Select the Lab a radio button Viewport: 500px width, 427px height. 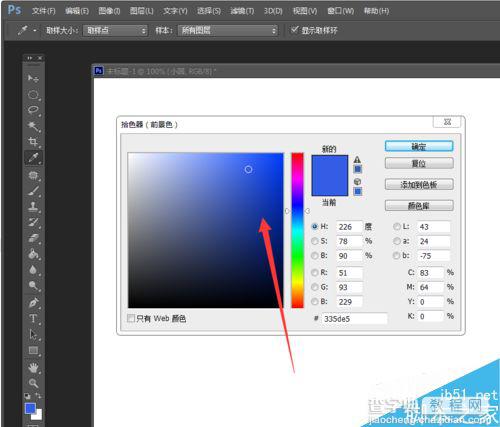397,241
